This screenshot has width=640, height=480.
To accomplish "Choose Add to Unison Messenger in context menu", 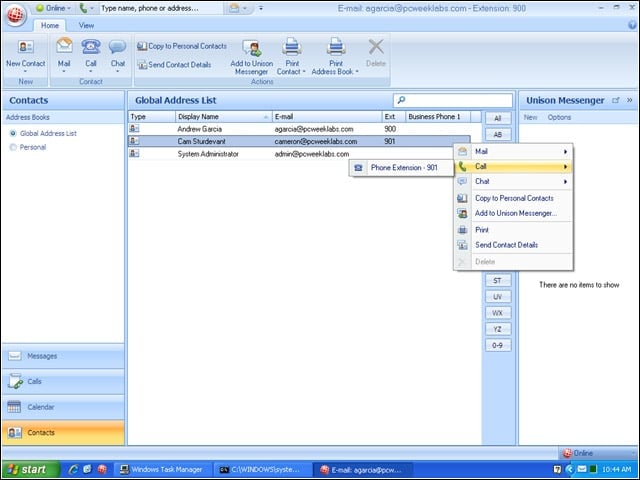I will point(513,213).
